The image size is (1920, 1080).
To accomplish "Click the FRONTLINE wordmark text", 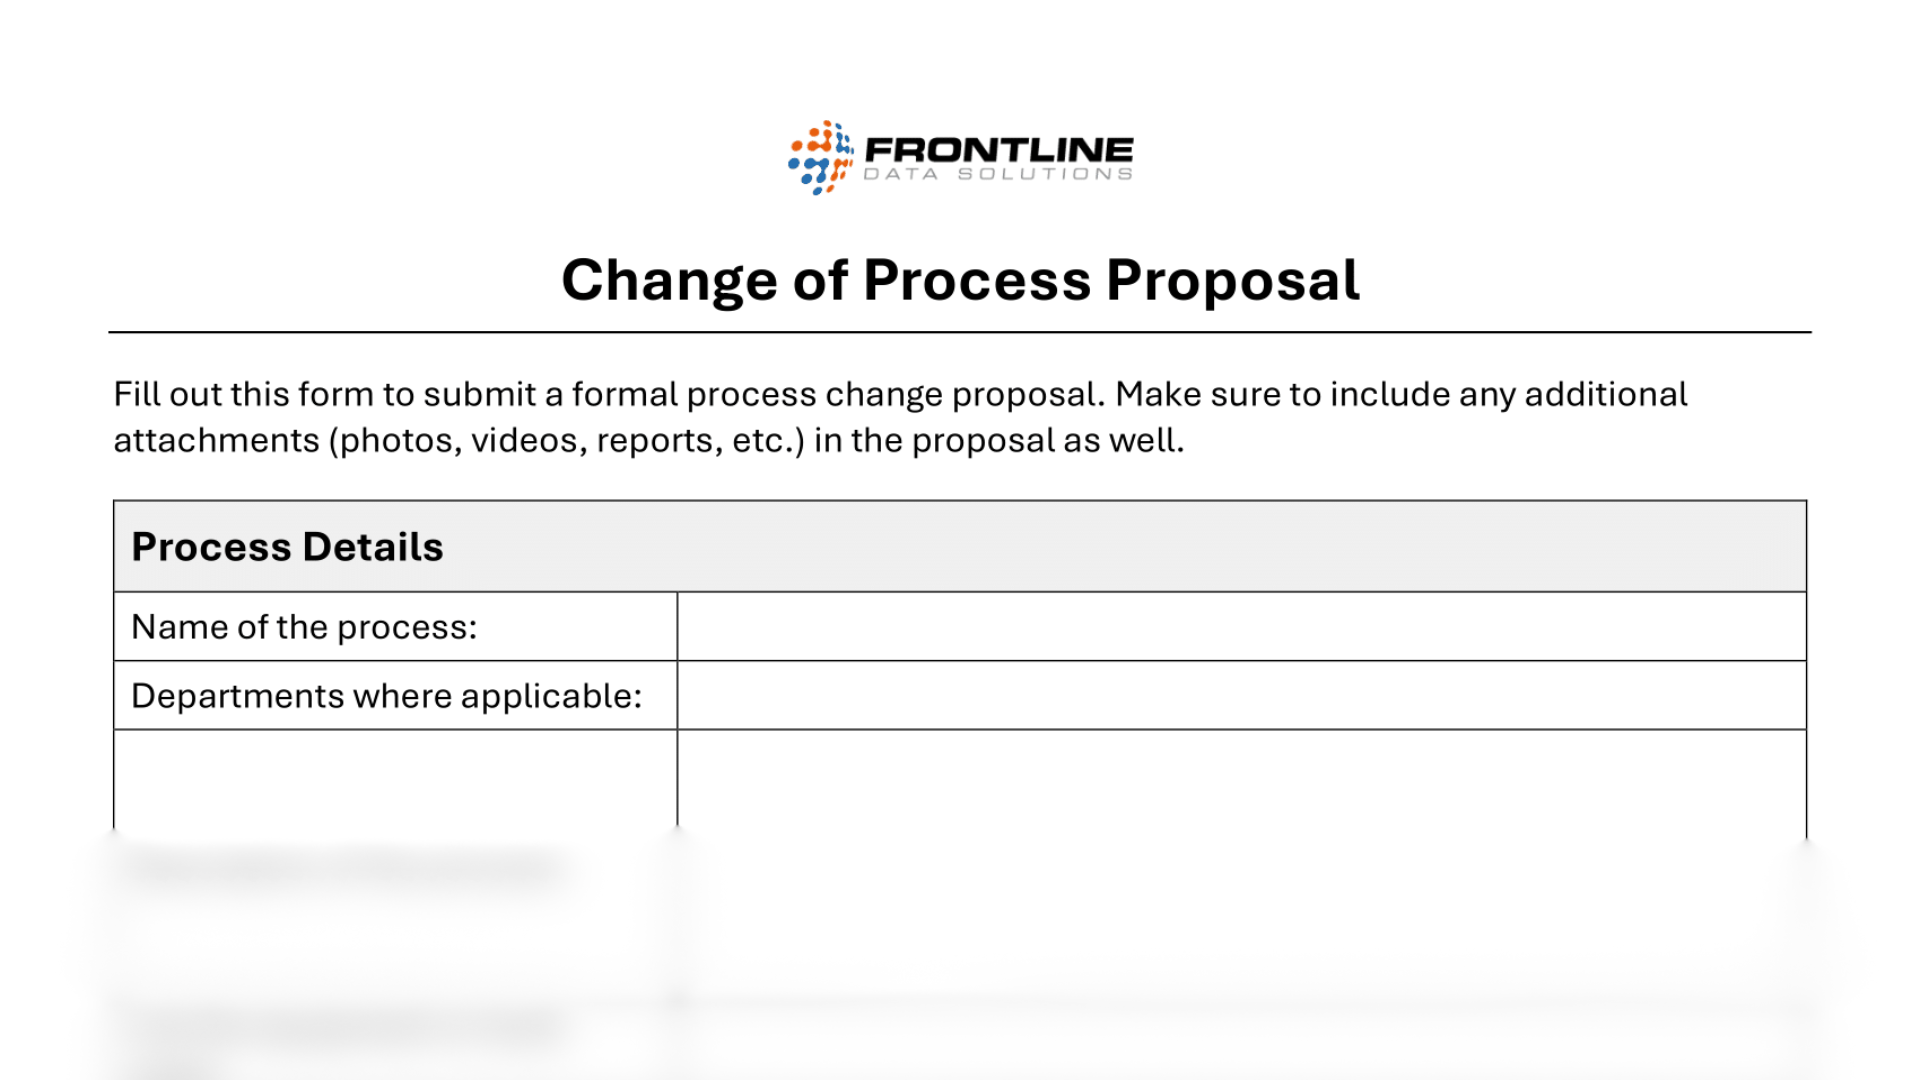I will [x=998, y=150].
